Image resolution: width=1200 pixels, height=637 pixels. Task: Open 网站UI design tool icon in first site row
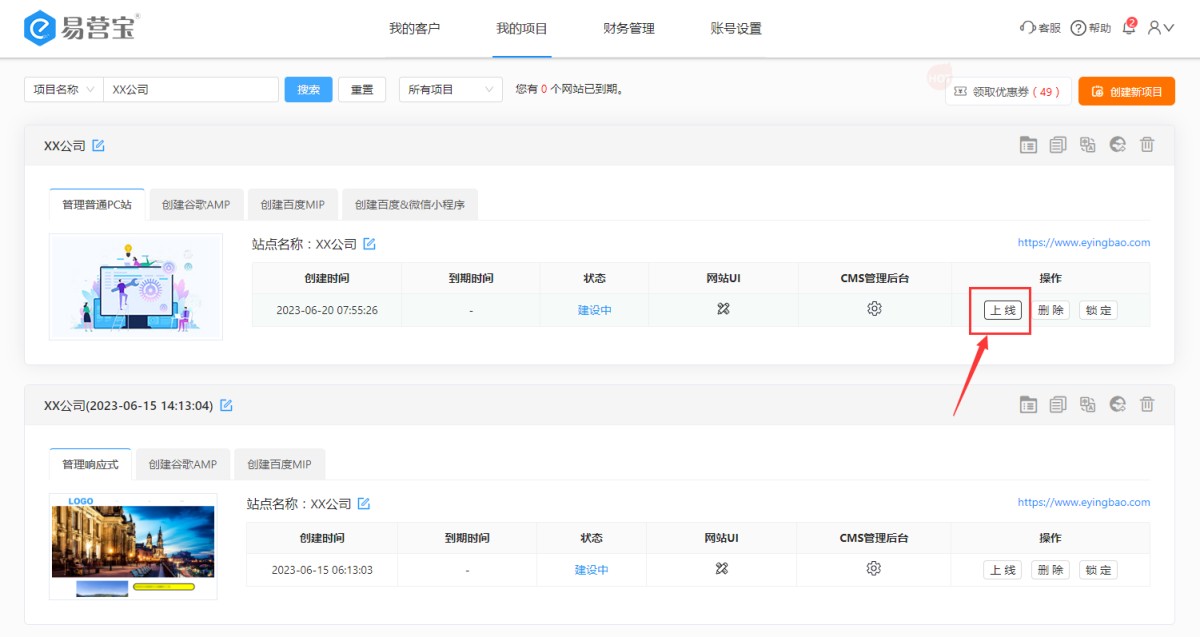pos(723,309)
